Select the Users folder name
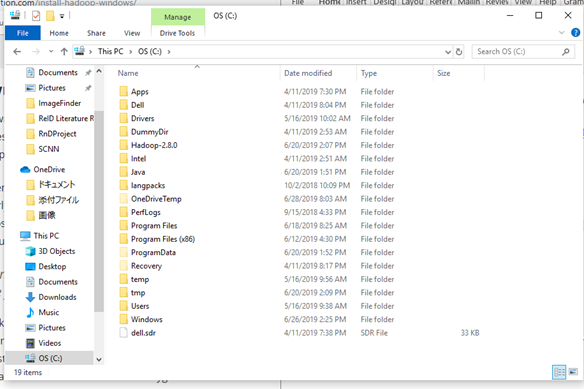Viewport: 584px width, 389px height. click(x=140, y=306)
